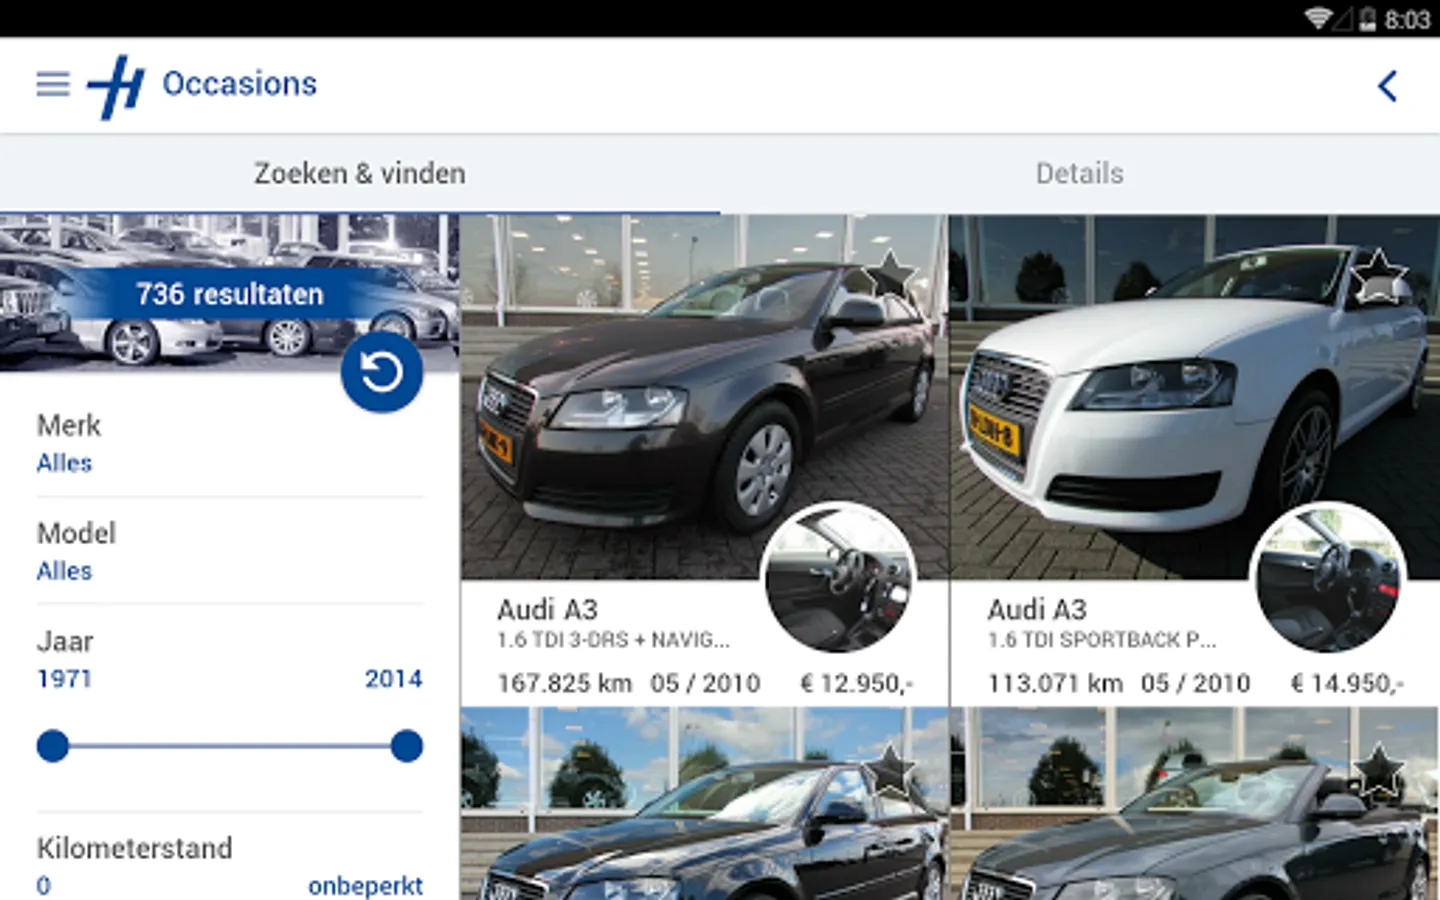This screenshot has height=900, width=1440.
Task: Click the 736 resultaten banner
Action: pos(229,294)
